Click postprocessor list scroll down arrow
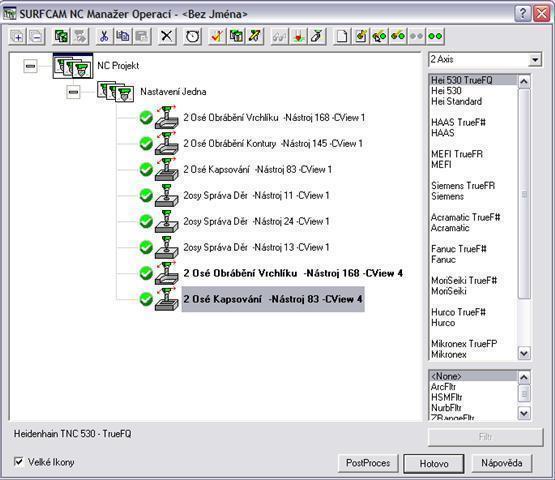 pyautogui.click(x=524, y=353)
